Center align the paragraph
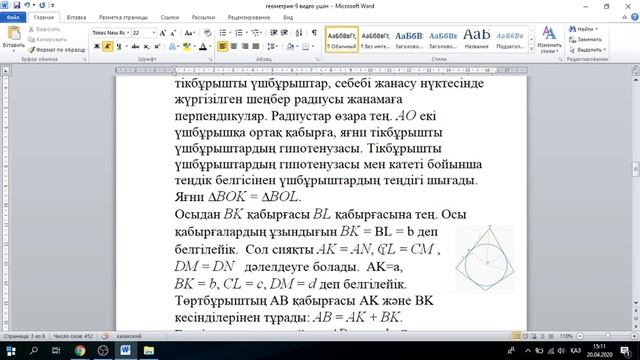 pos(234,47)
